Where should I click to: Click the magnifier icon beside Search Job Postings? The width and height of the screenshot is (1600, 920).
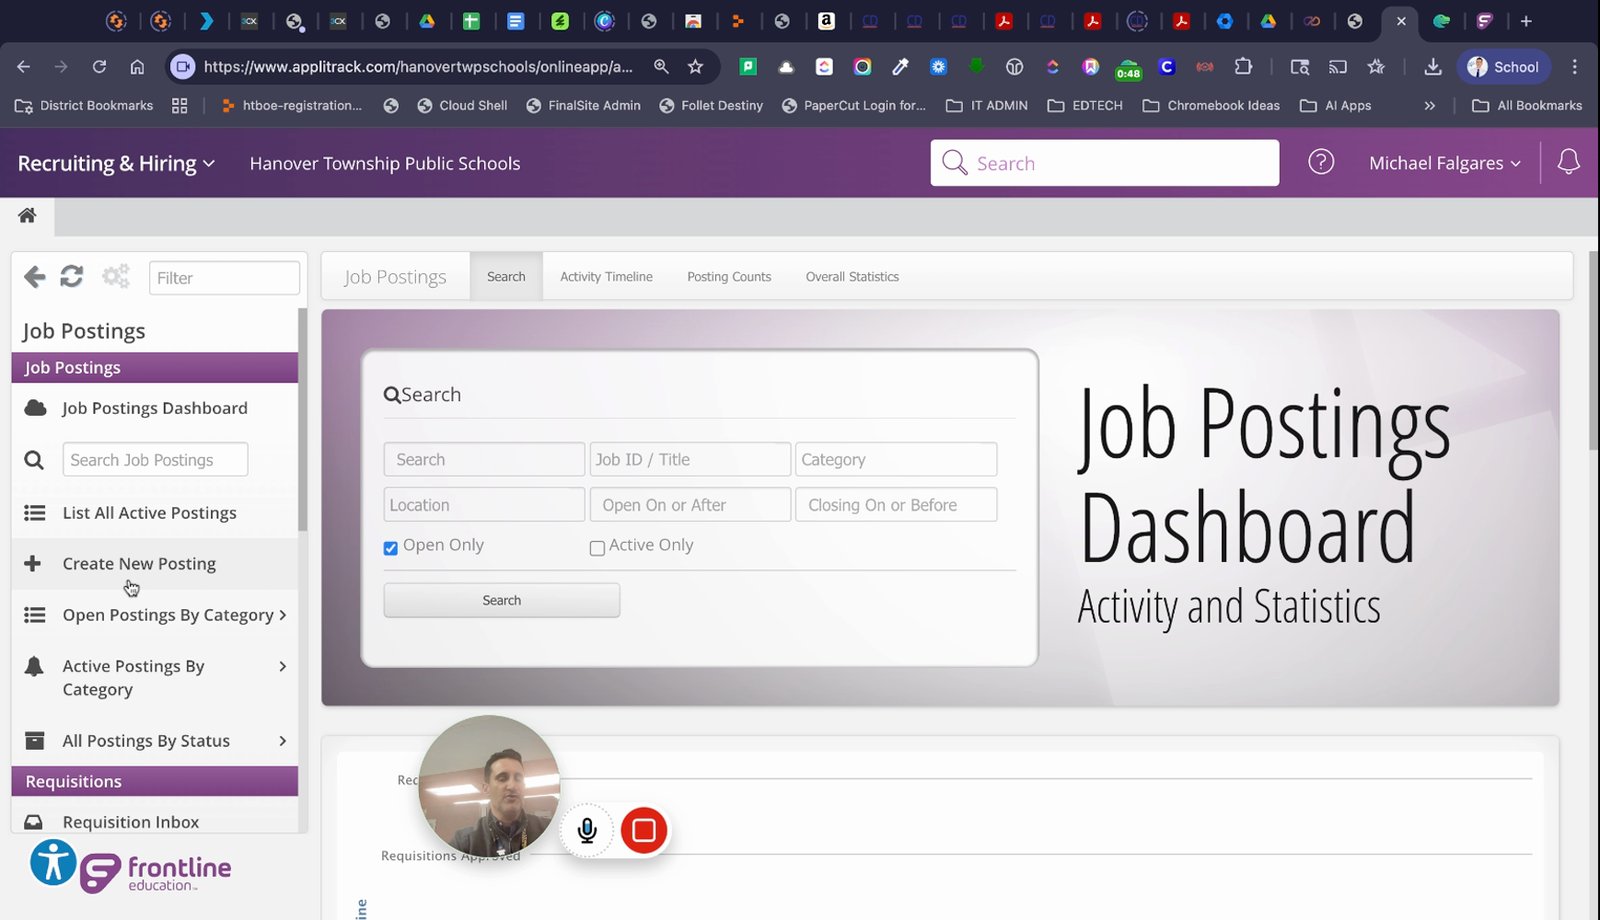click(x=34, y=460)
